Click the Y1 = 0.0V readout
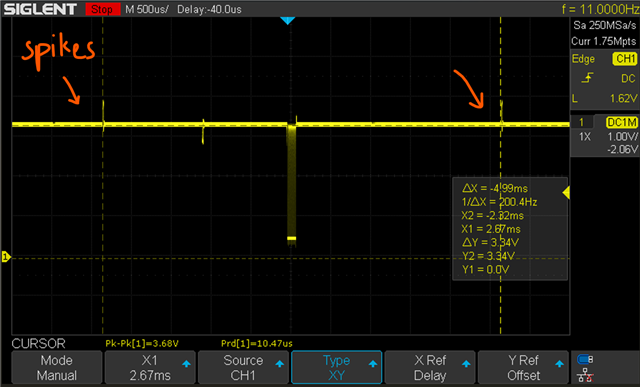The width and height of the screenshot is (640, 387). (485, 269)
